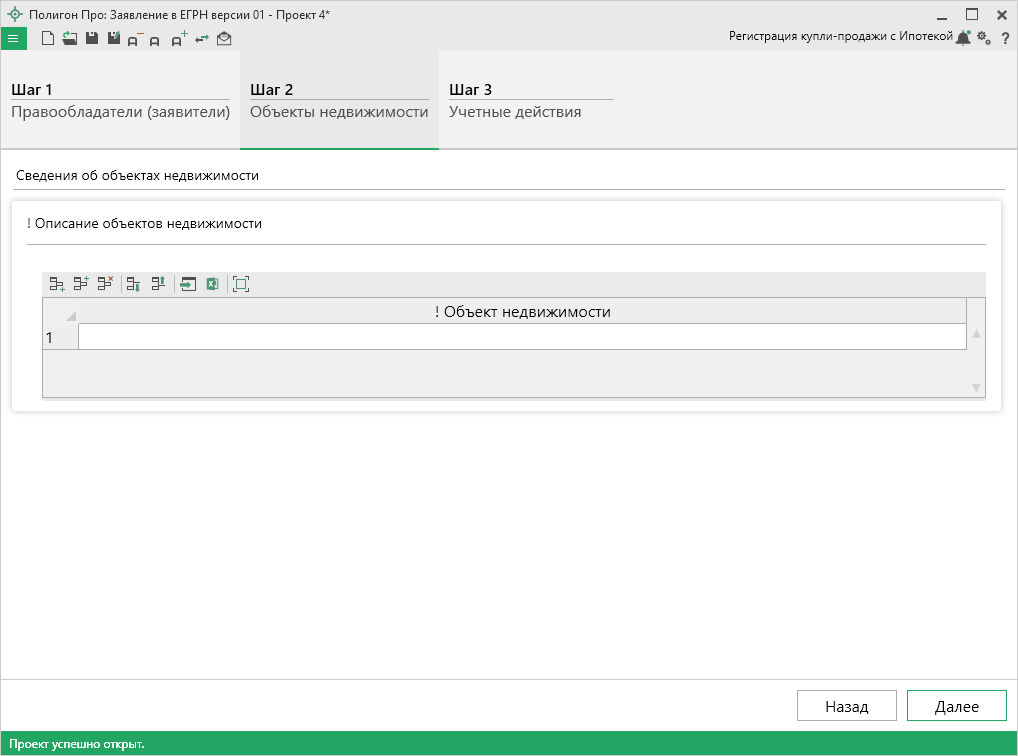
Task: Add a row to the objects table
Action: click(57, 284)
